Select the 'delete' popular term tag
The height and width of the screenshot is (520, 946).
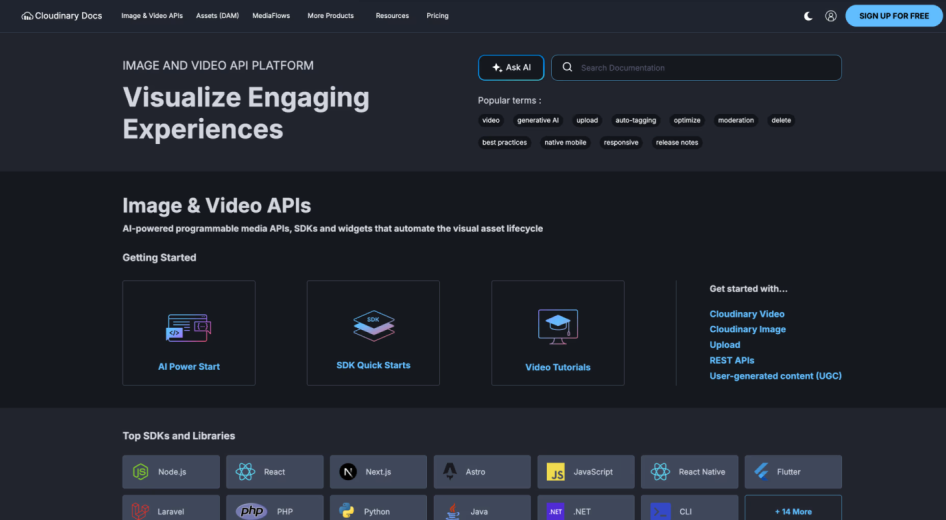click(781, 120)
